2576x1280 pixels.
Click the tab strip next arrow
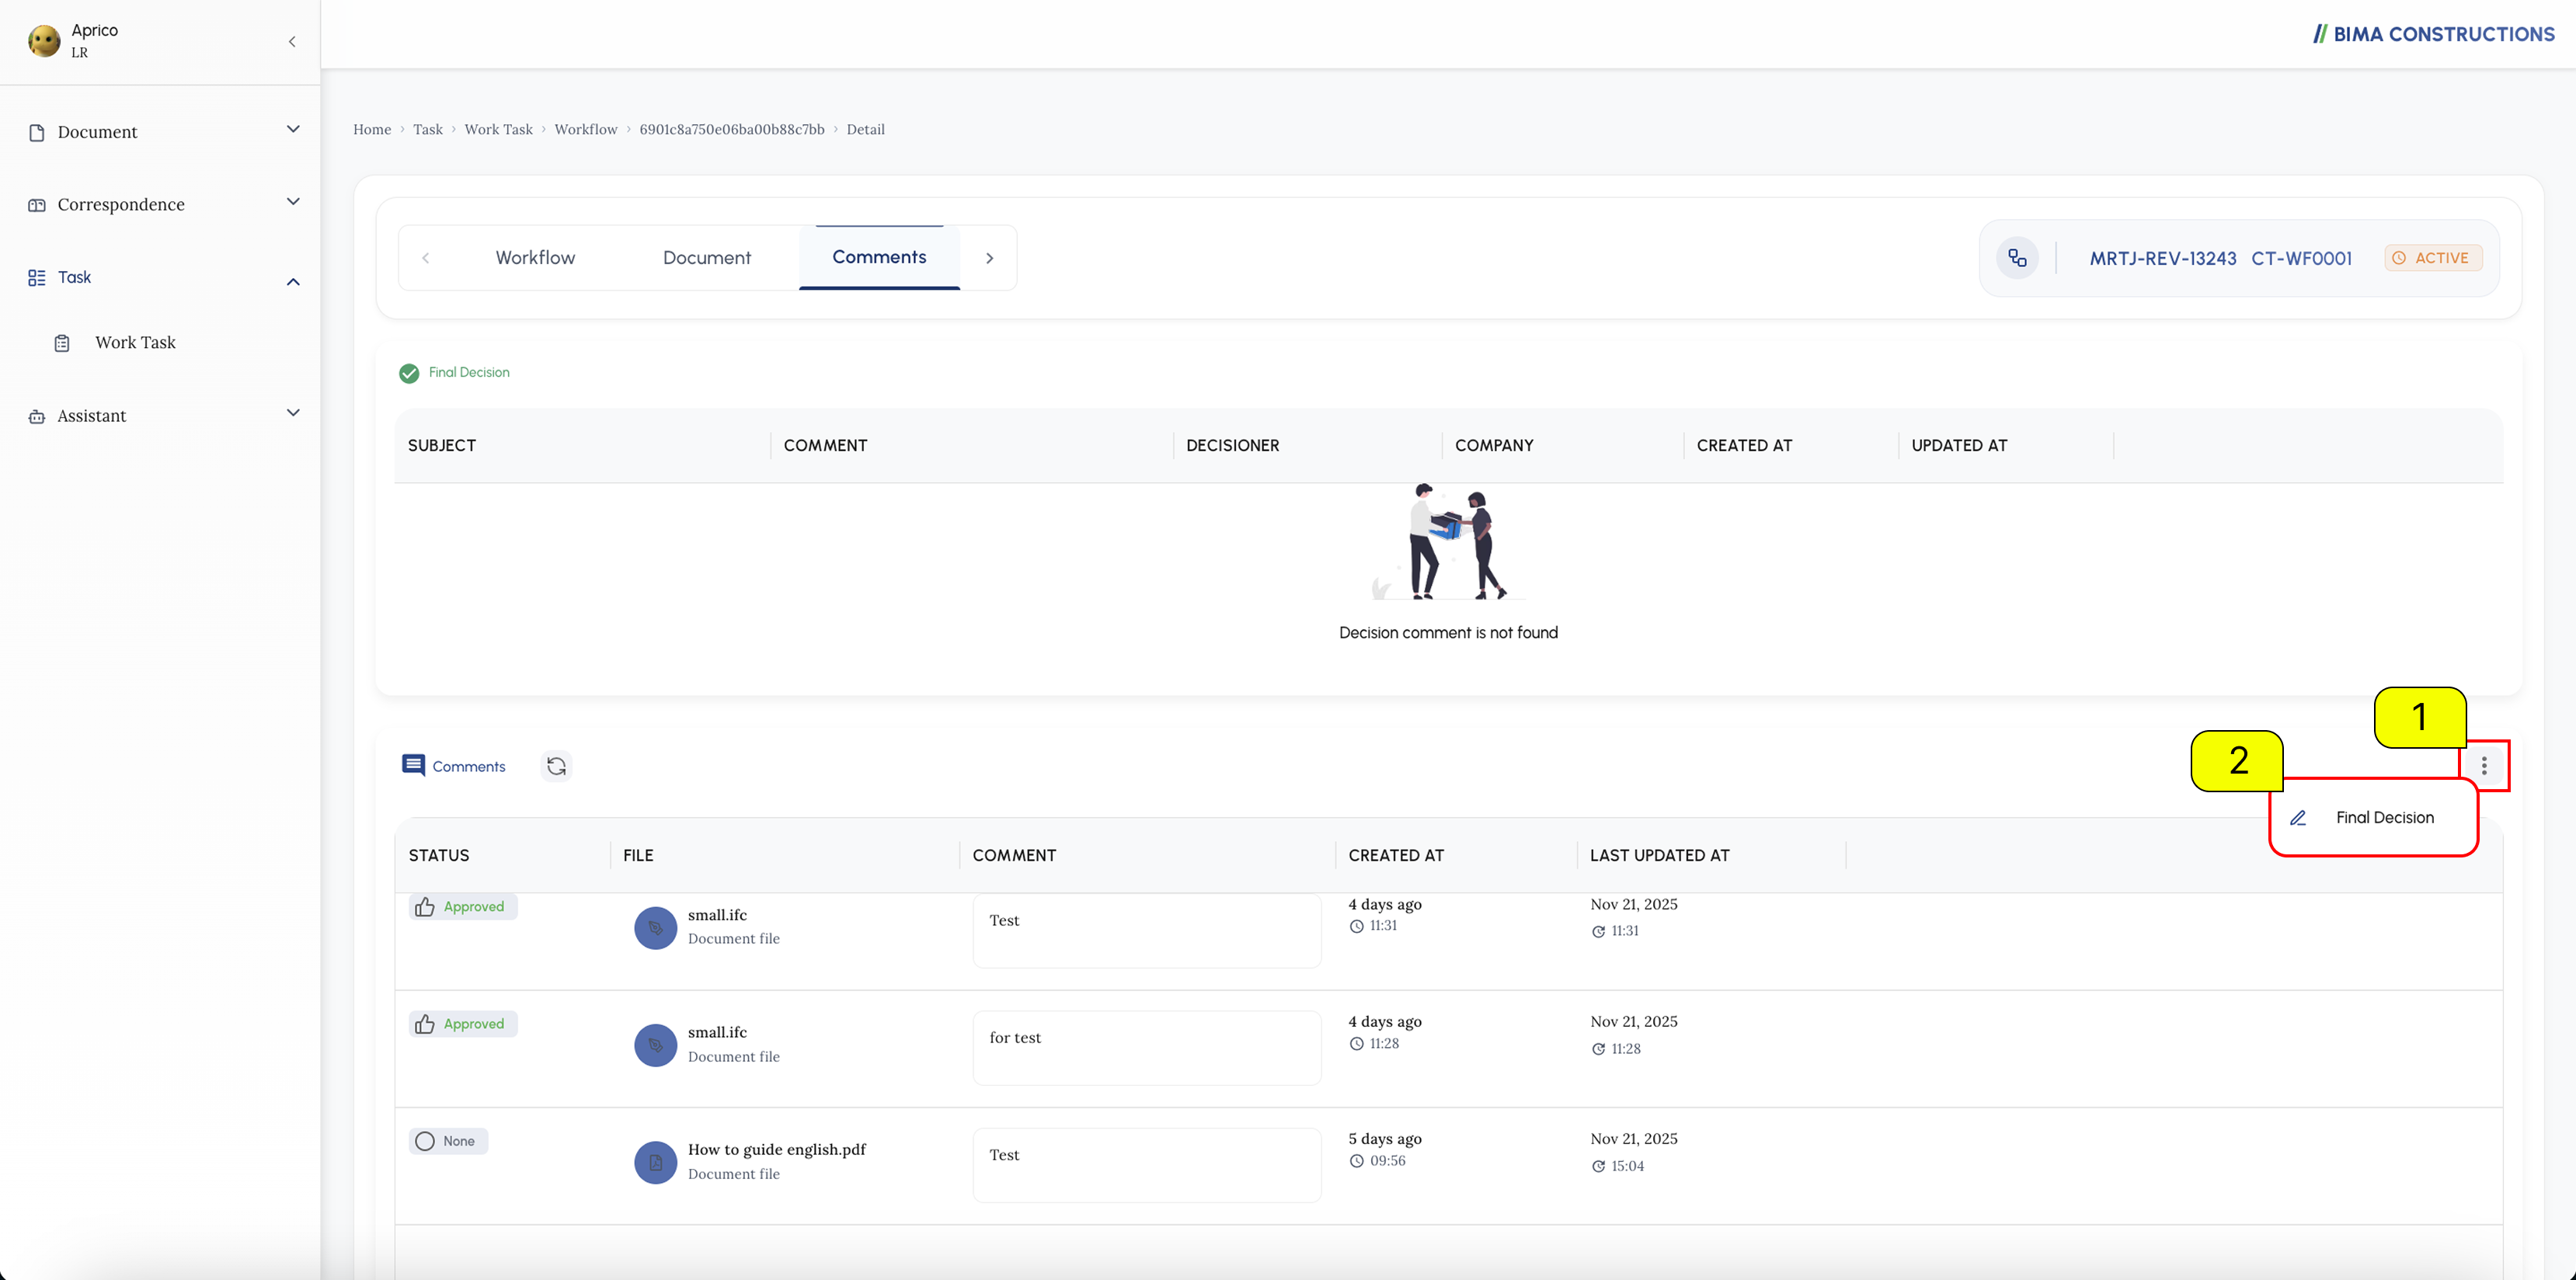point(989,258)
